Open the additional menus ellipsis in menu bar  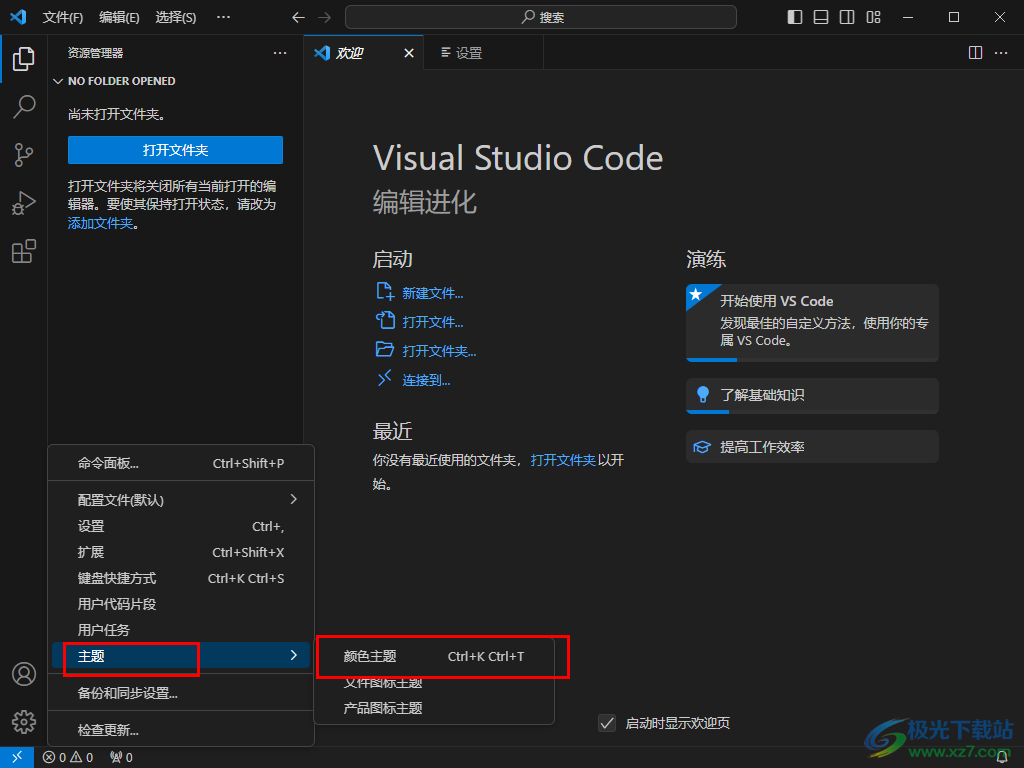click(x=223, y=17)
